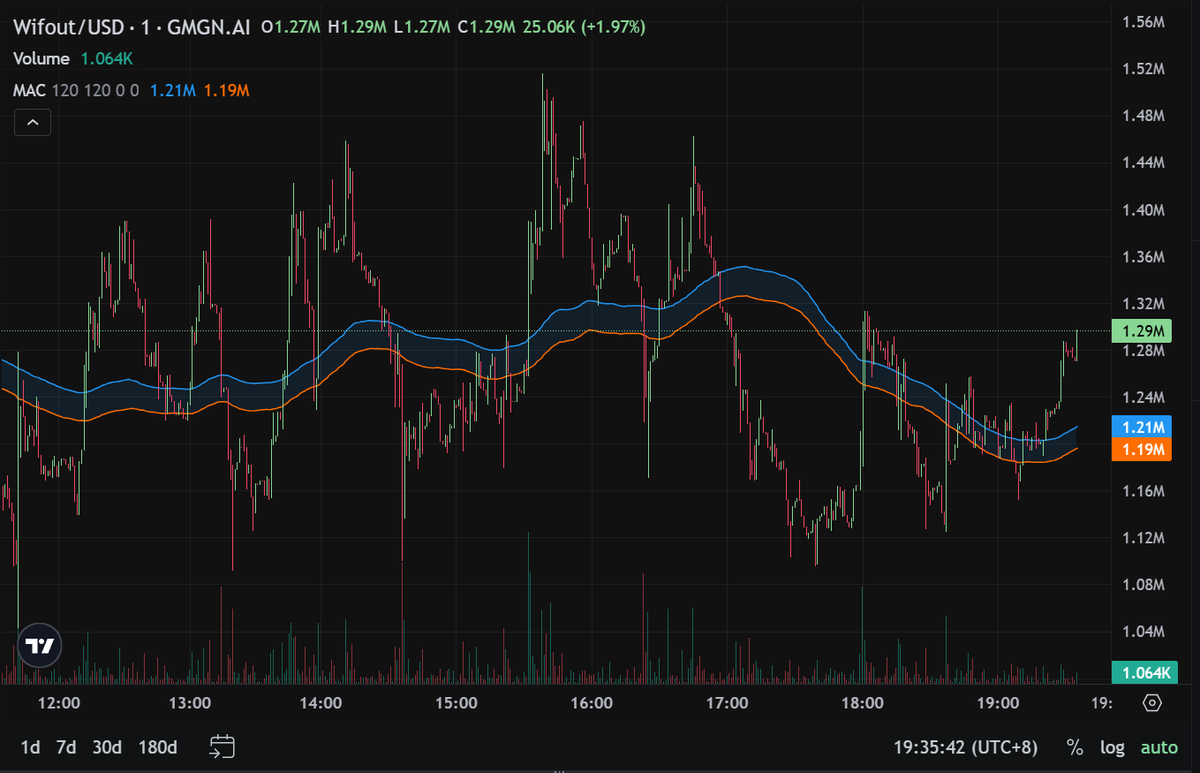
Task: Click the orange 1.19M MAC value
Action: pyautogui.click(x=226, y=91)
